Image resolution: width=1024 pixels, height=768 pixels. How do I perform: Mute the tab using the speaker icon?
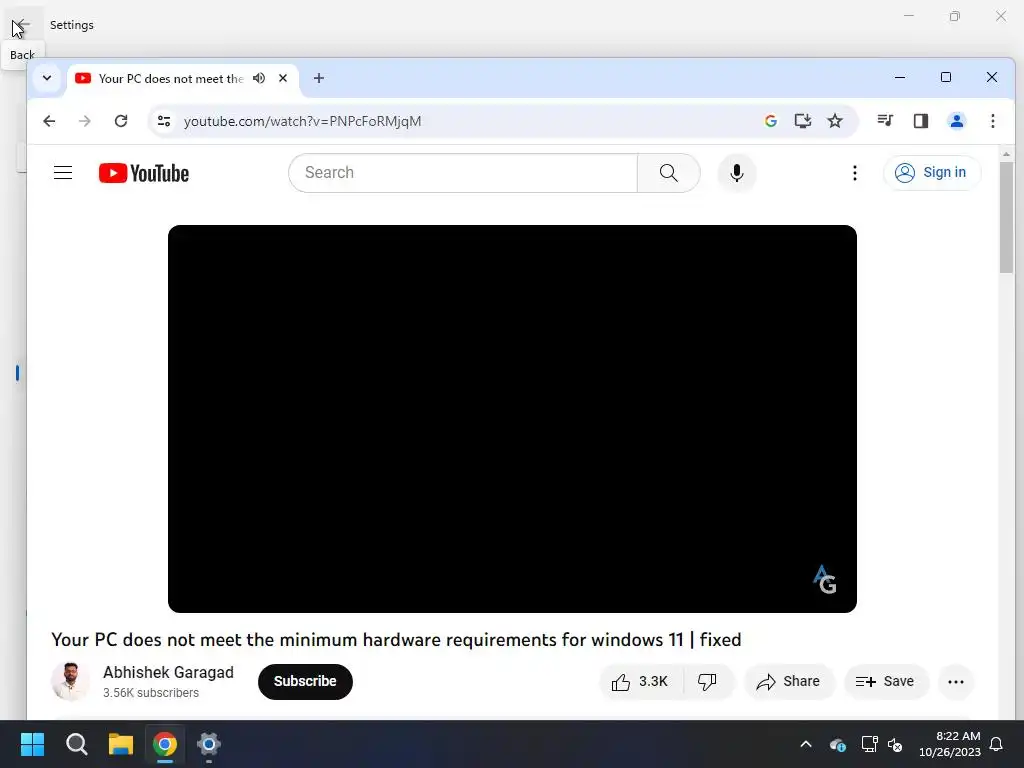pos(259,78)
